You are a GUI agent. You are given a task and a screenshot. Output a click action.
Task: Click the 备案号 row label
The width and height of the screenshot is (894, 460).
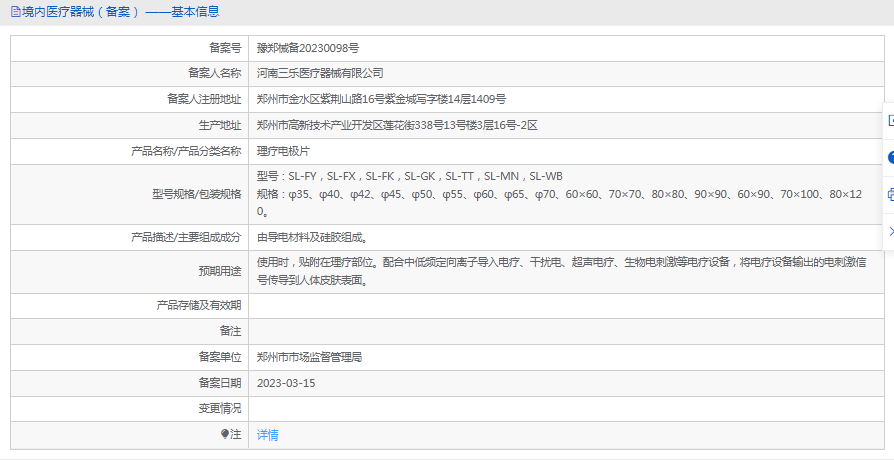tap(225, 48)
